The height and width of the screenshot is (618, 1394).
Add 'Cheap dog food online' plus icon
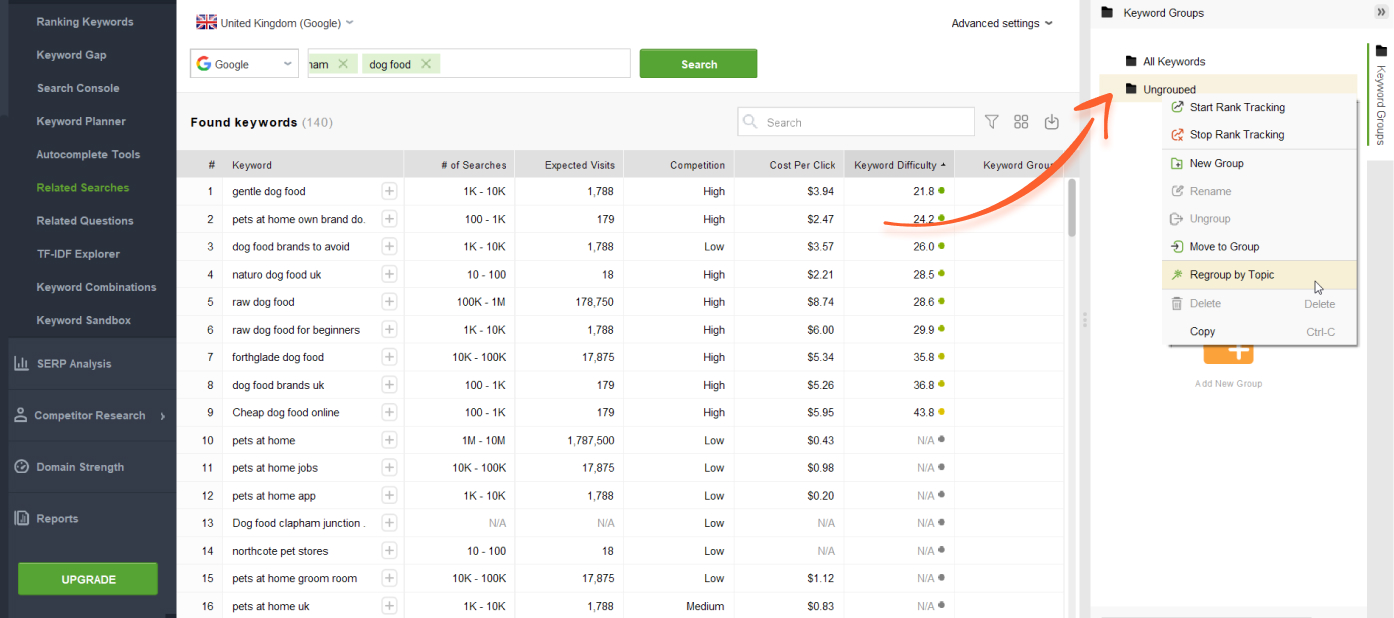[389, 412]
